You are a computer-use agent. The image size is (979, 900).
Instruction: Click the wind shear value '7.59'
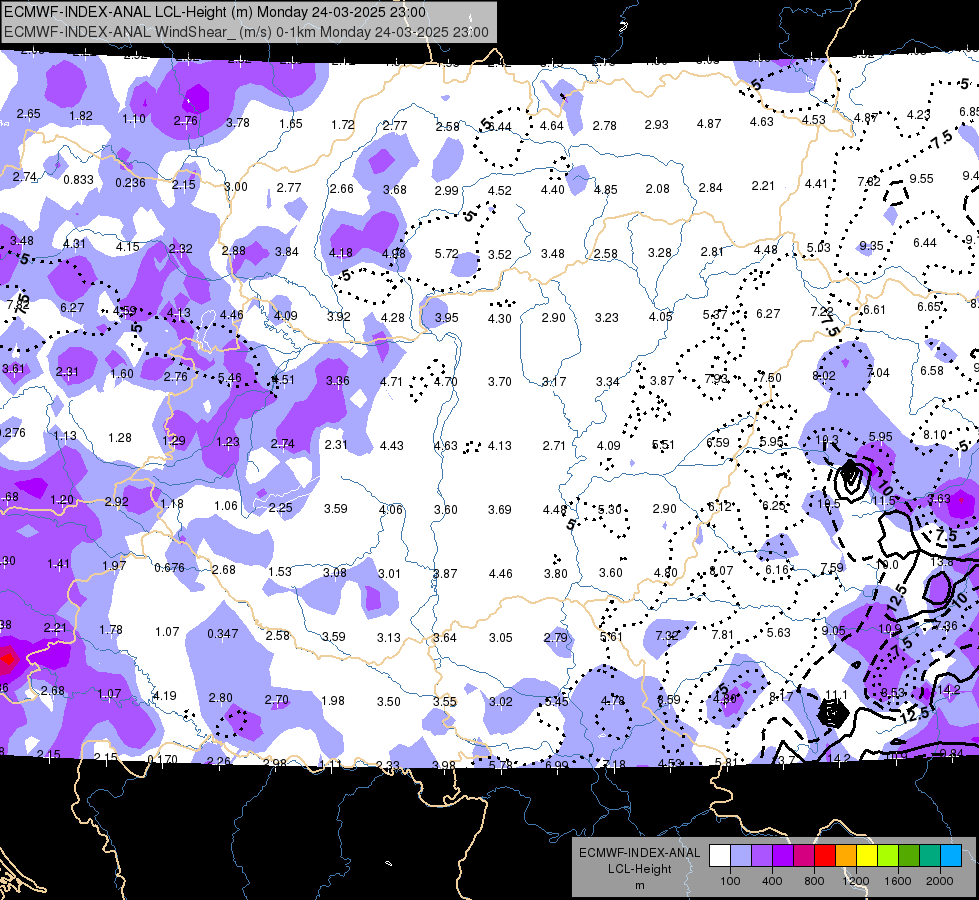(832, 567)
